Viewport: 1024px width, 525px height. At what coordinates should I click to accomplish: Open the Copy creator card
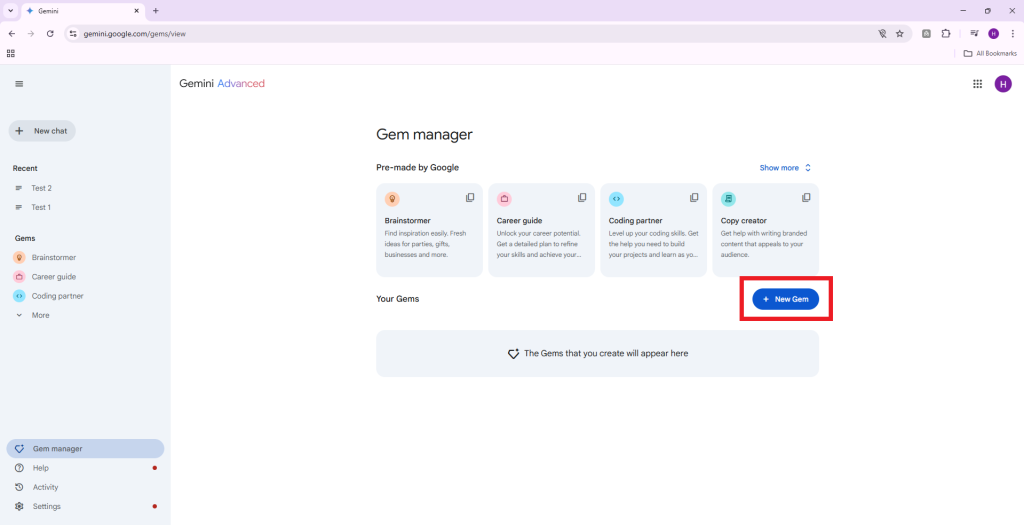[765, 230]
